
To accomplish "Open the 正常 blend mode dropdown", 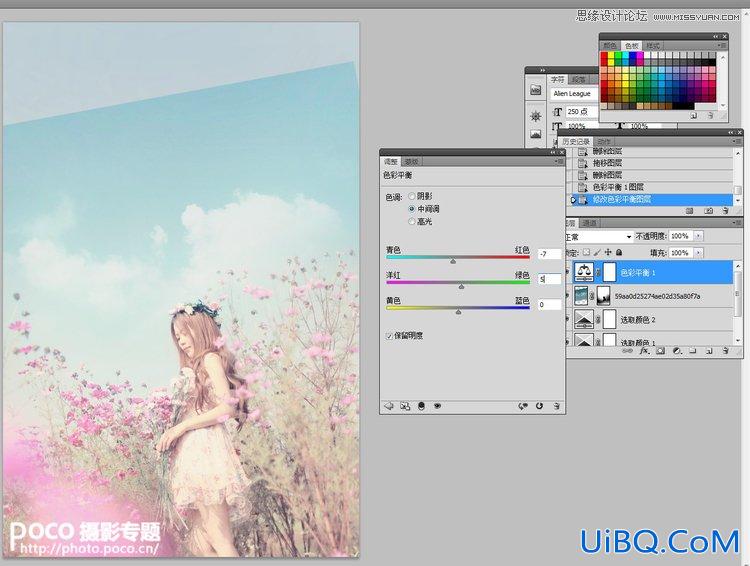I will pyautogui.click(x=599, y=237).
